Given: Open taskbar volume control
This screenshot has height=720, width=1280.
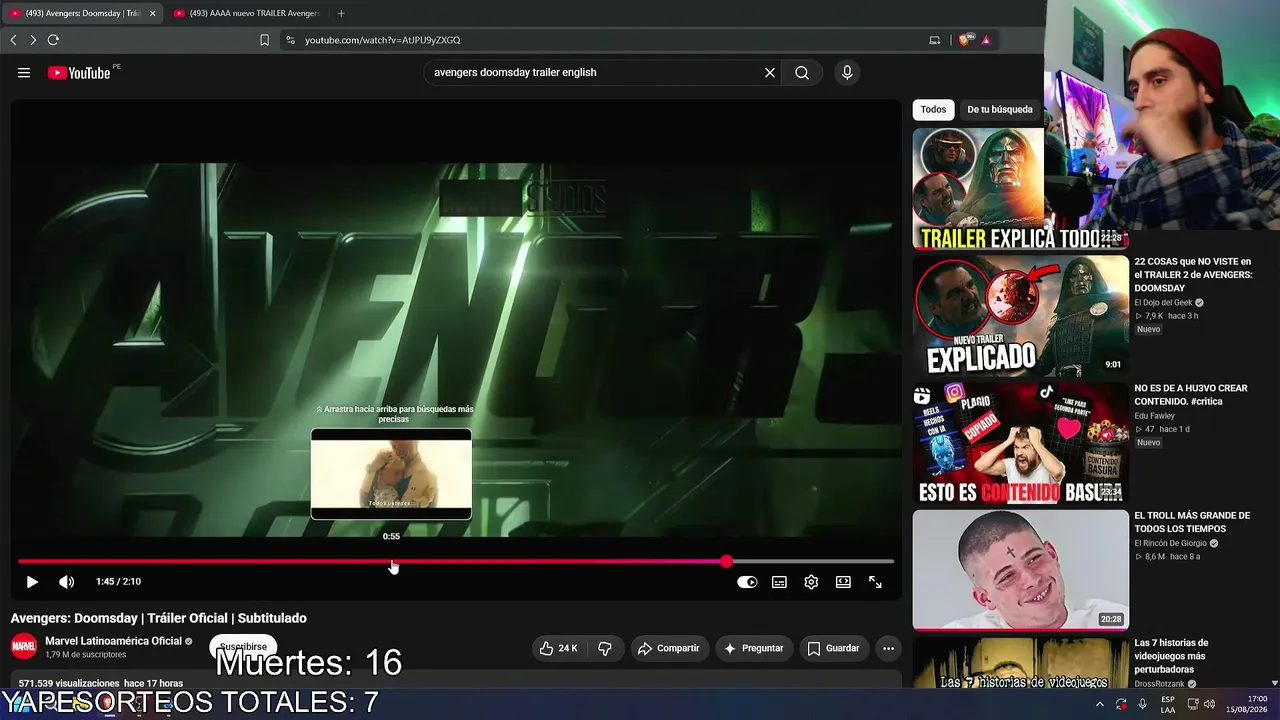Looking at the screenshot, I should click(1209, 704).
